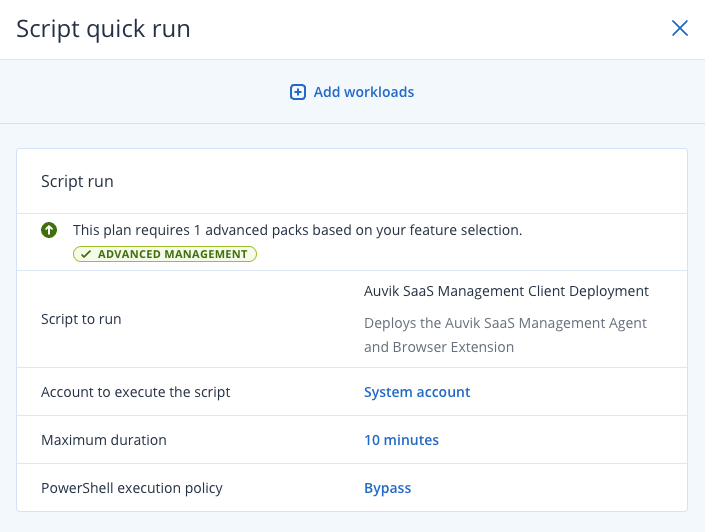Select the Advanced Management pack badge
Screen dimensions: 705x532
(x=165, y=254)
